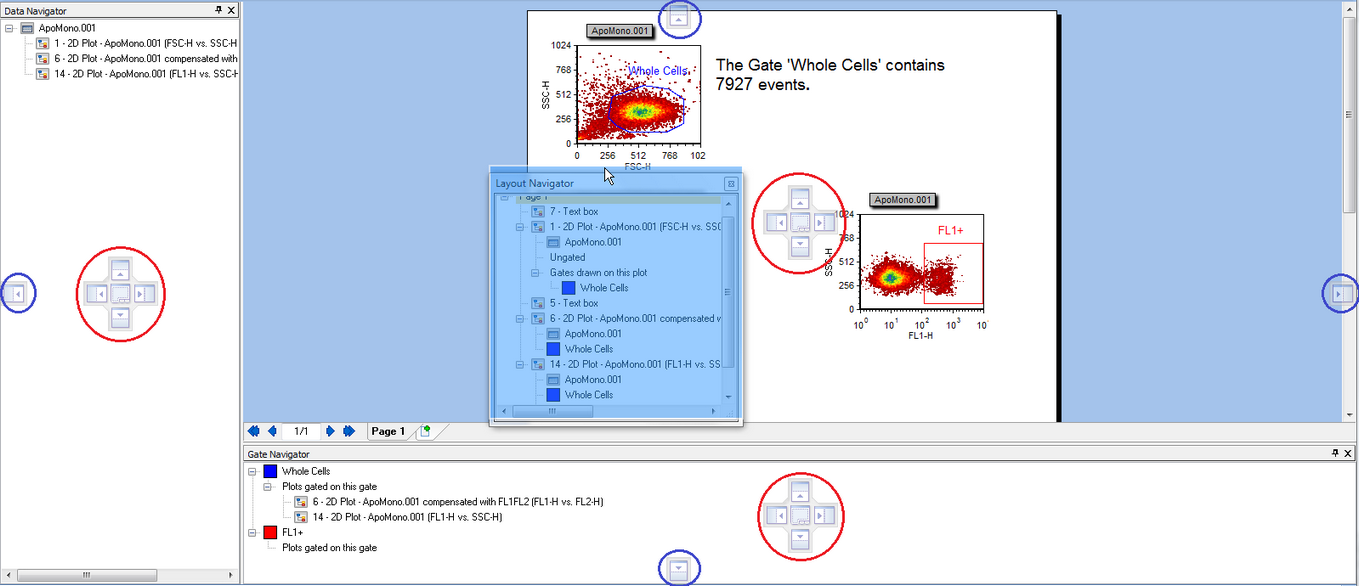Select '14 - 2D Plot' row in Gate Navigator

coord(407,517)
